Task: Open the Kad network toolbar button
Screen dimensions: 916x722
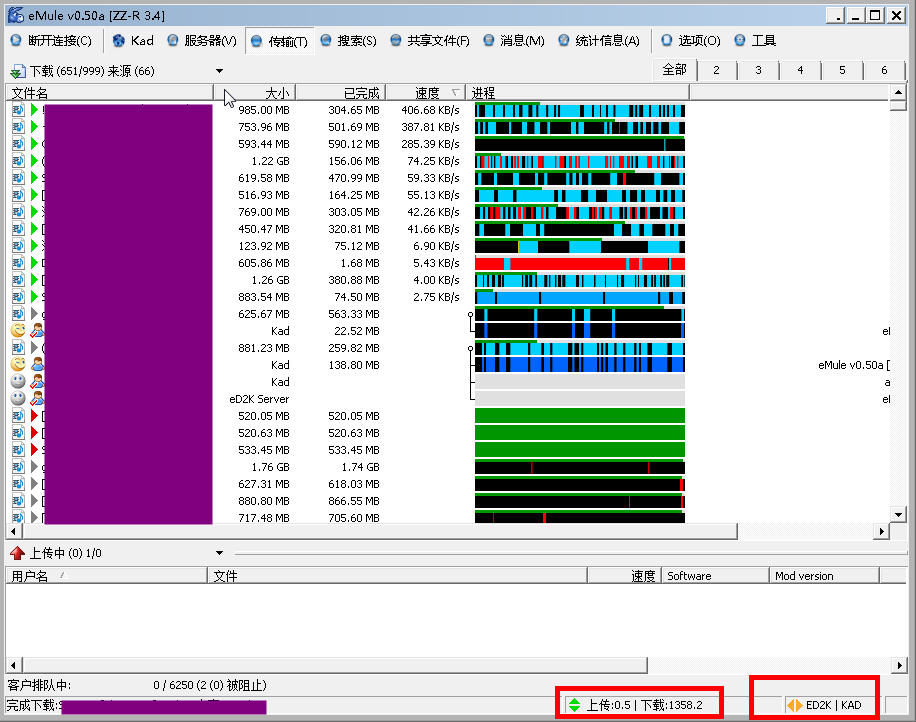Action: (133, 40)
